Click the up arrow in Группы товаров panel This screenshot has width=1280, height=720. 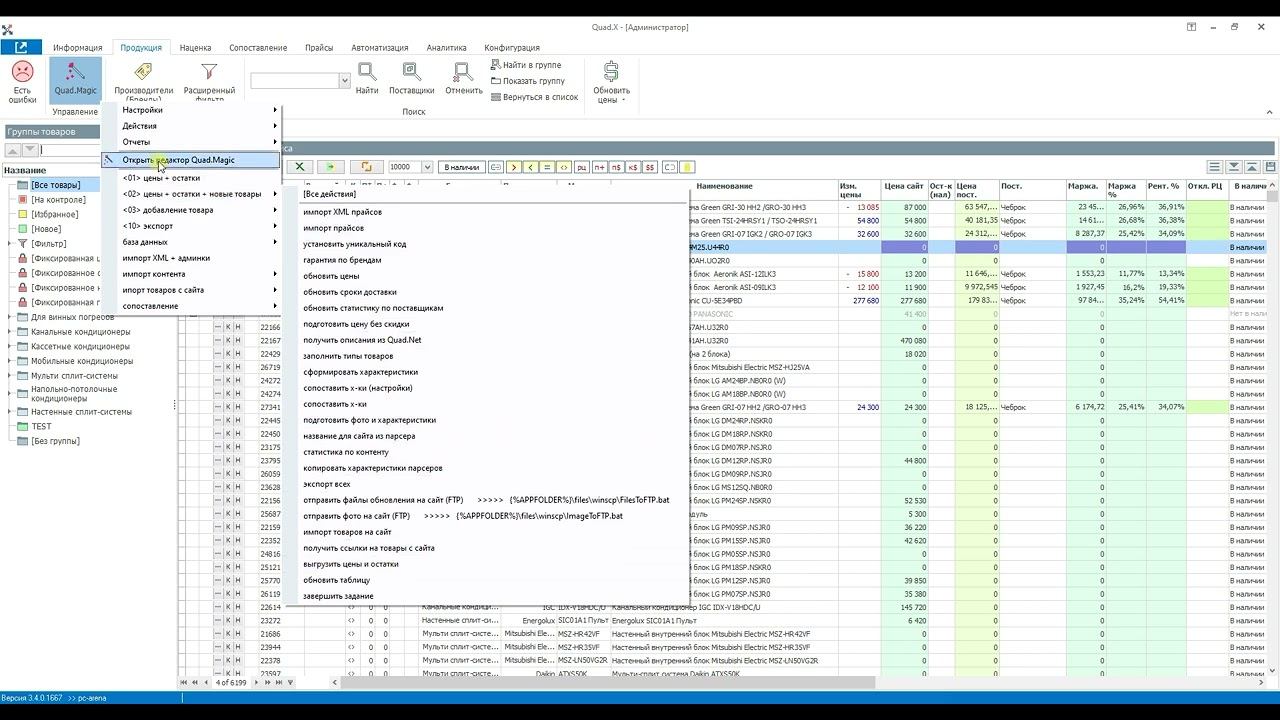(x=13, y=150)
